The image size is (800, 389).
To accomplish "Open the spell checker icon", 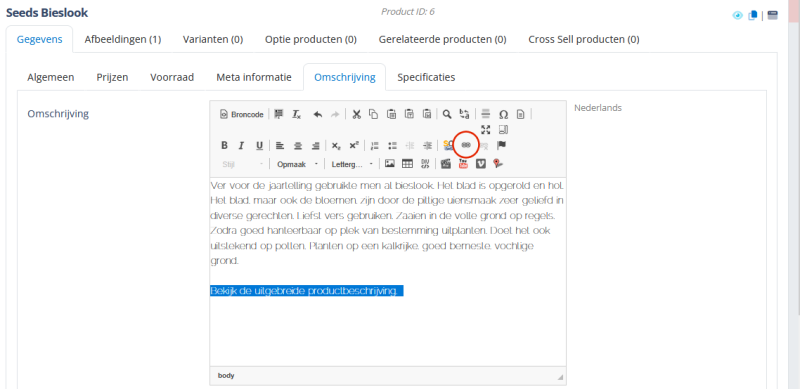I will tap(448, 145).
